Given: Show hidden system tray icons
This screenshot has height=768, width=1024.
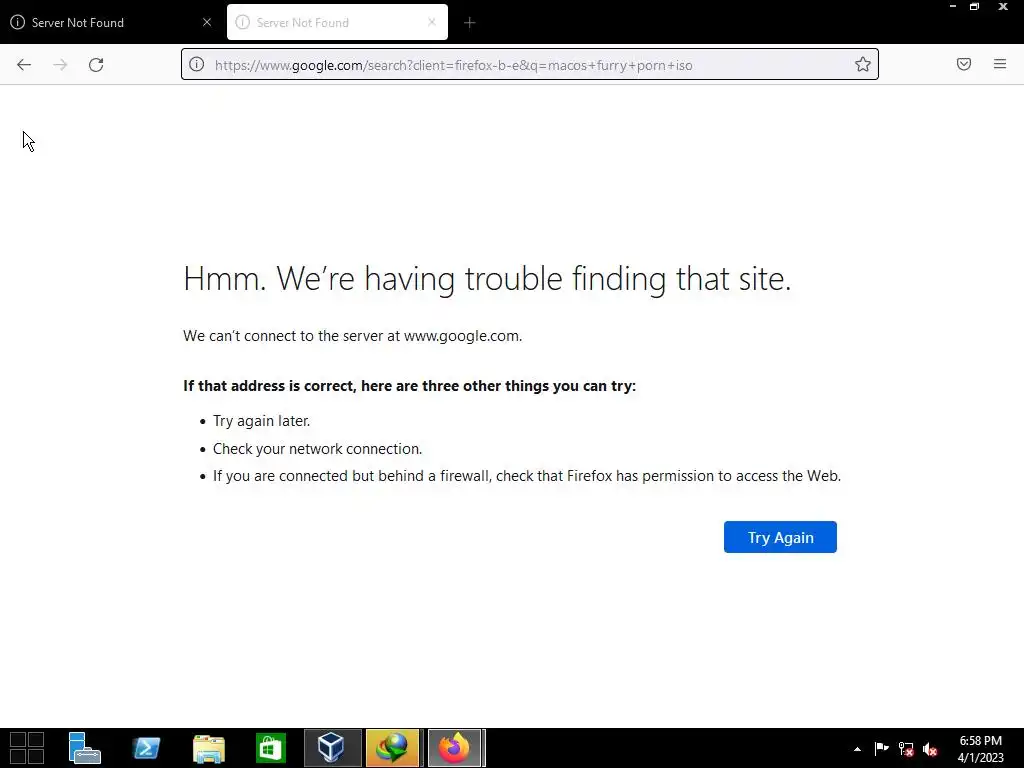Looking at the screenshot, I should [x=857, y=749].
